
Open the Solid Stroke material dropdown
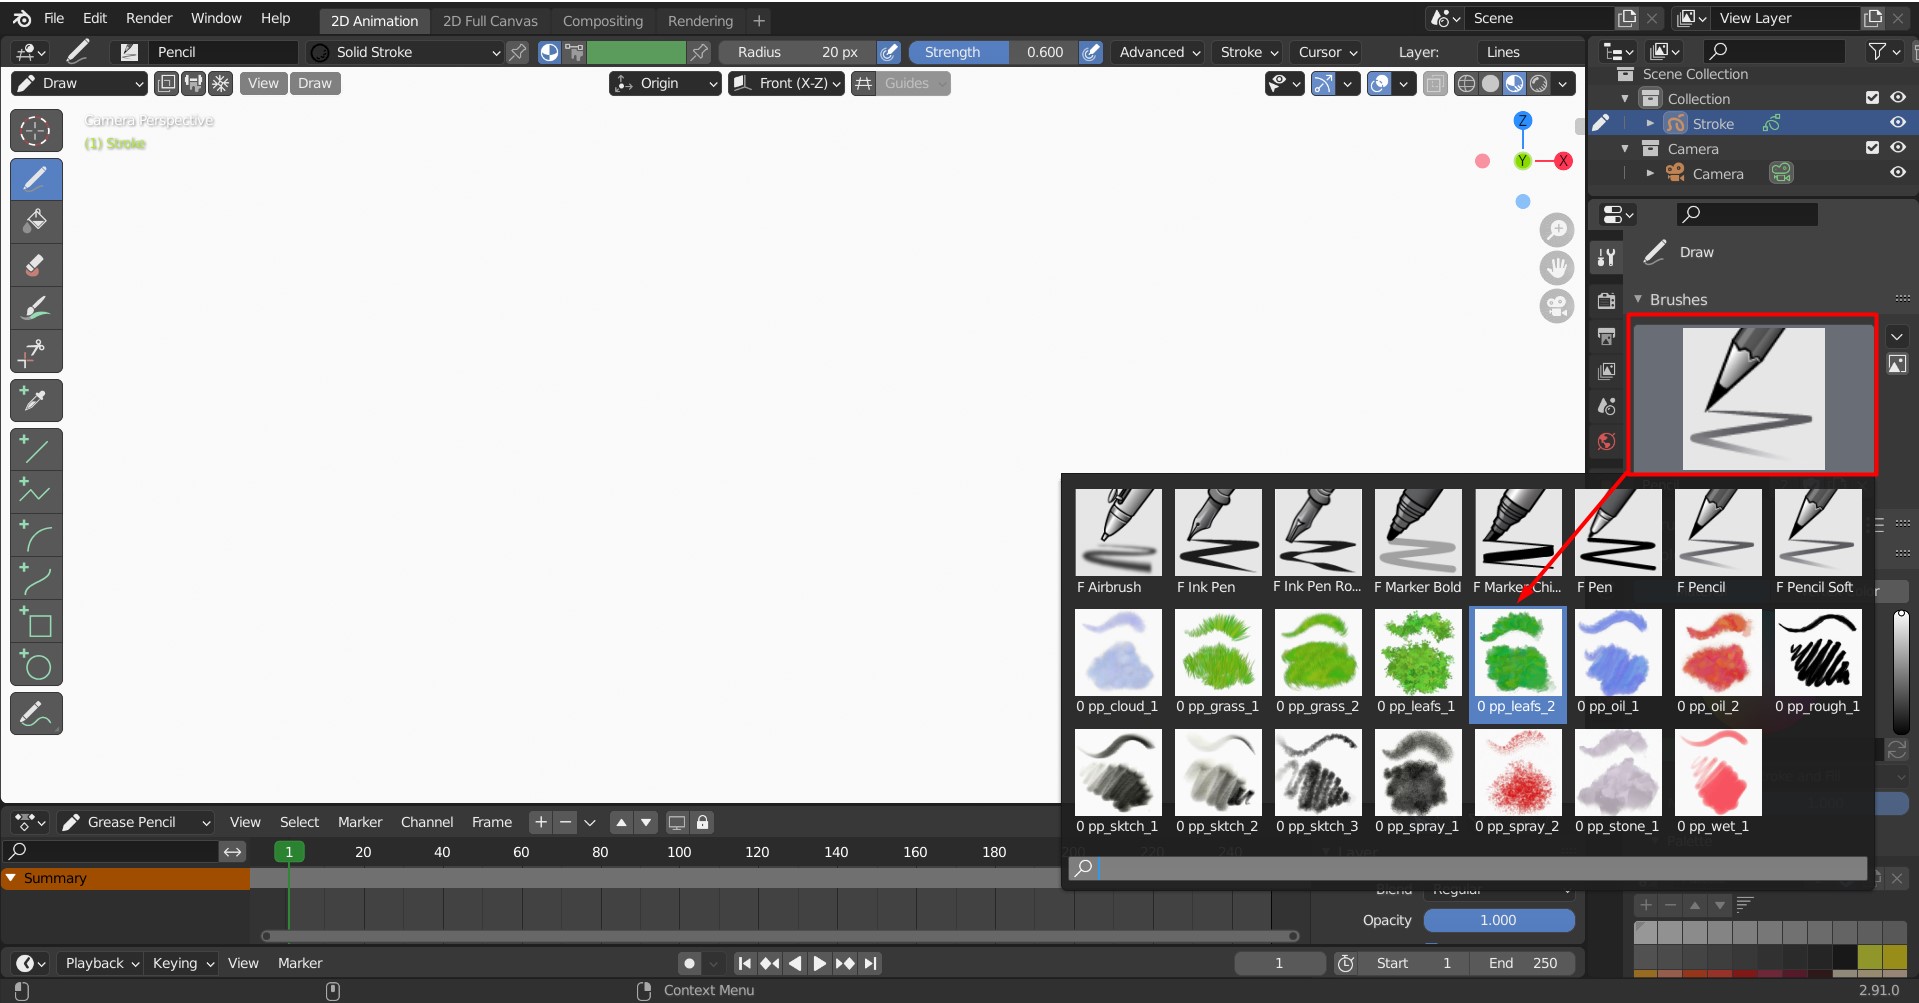(405, 52)
